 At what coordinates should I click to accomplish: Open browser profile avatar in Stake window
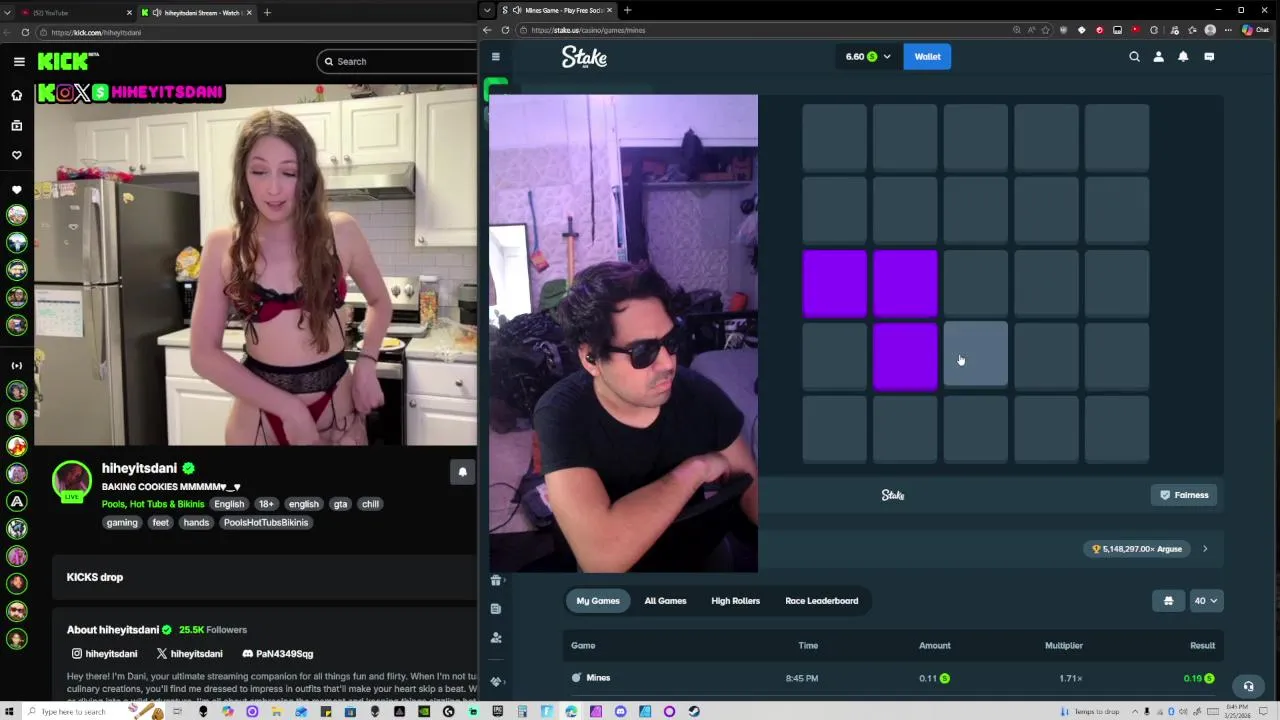pos(1210,30)
